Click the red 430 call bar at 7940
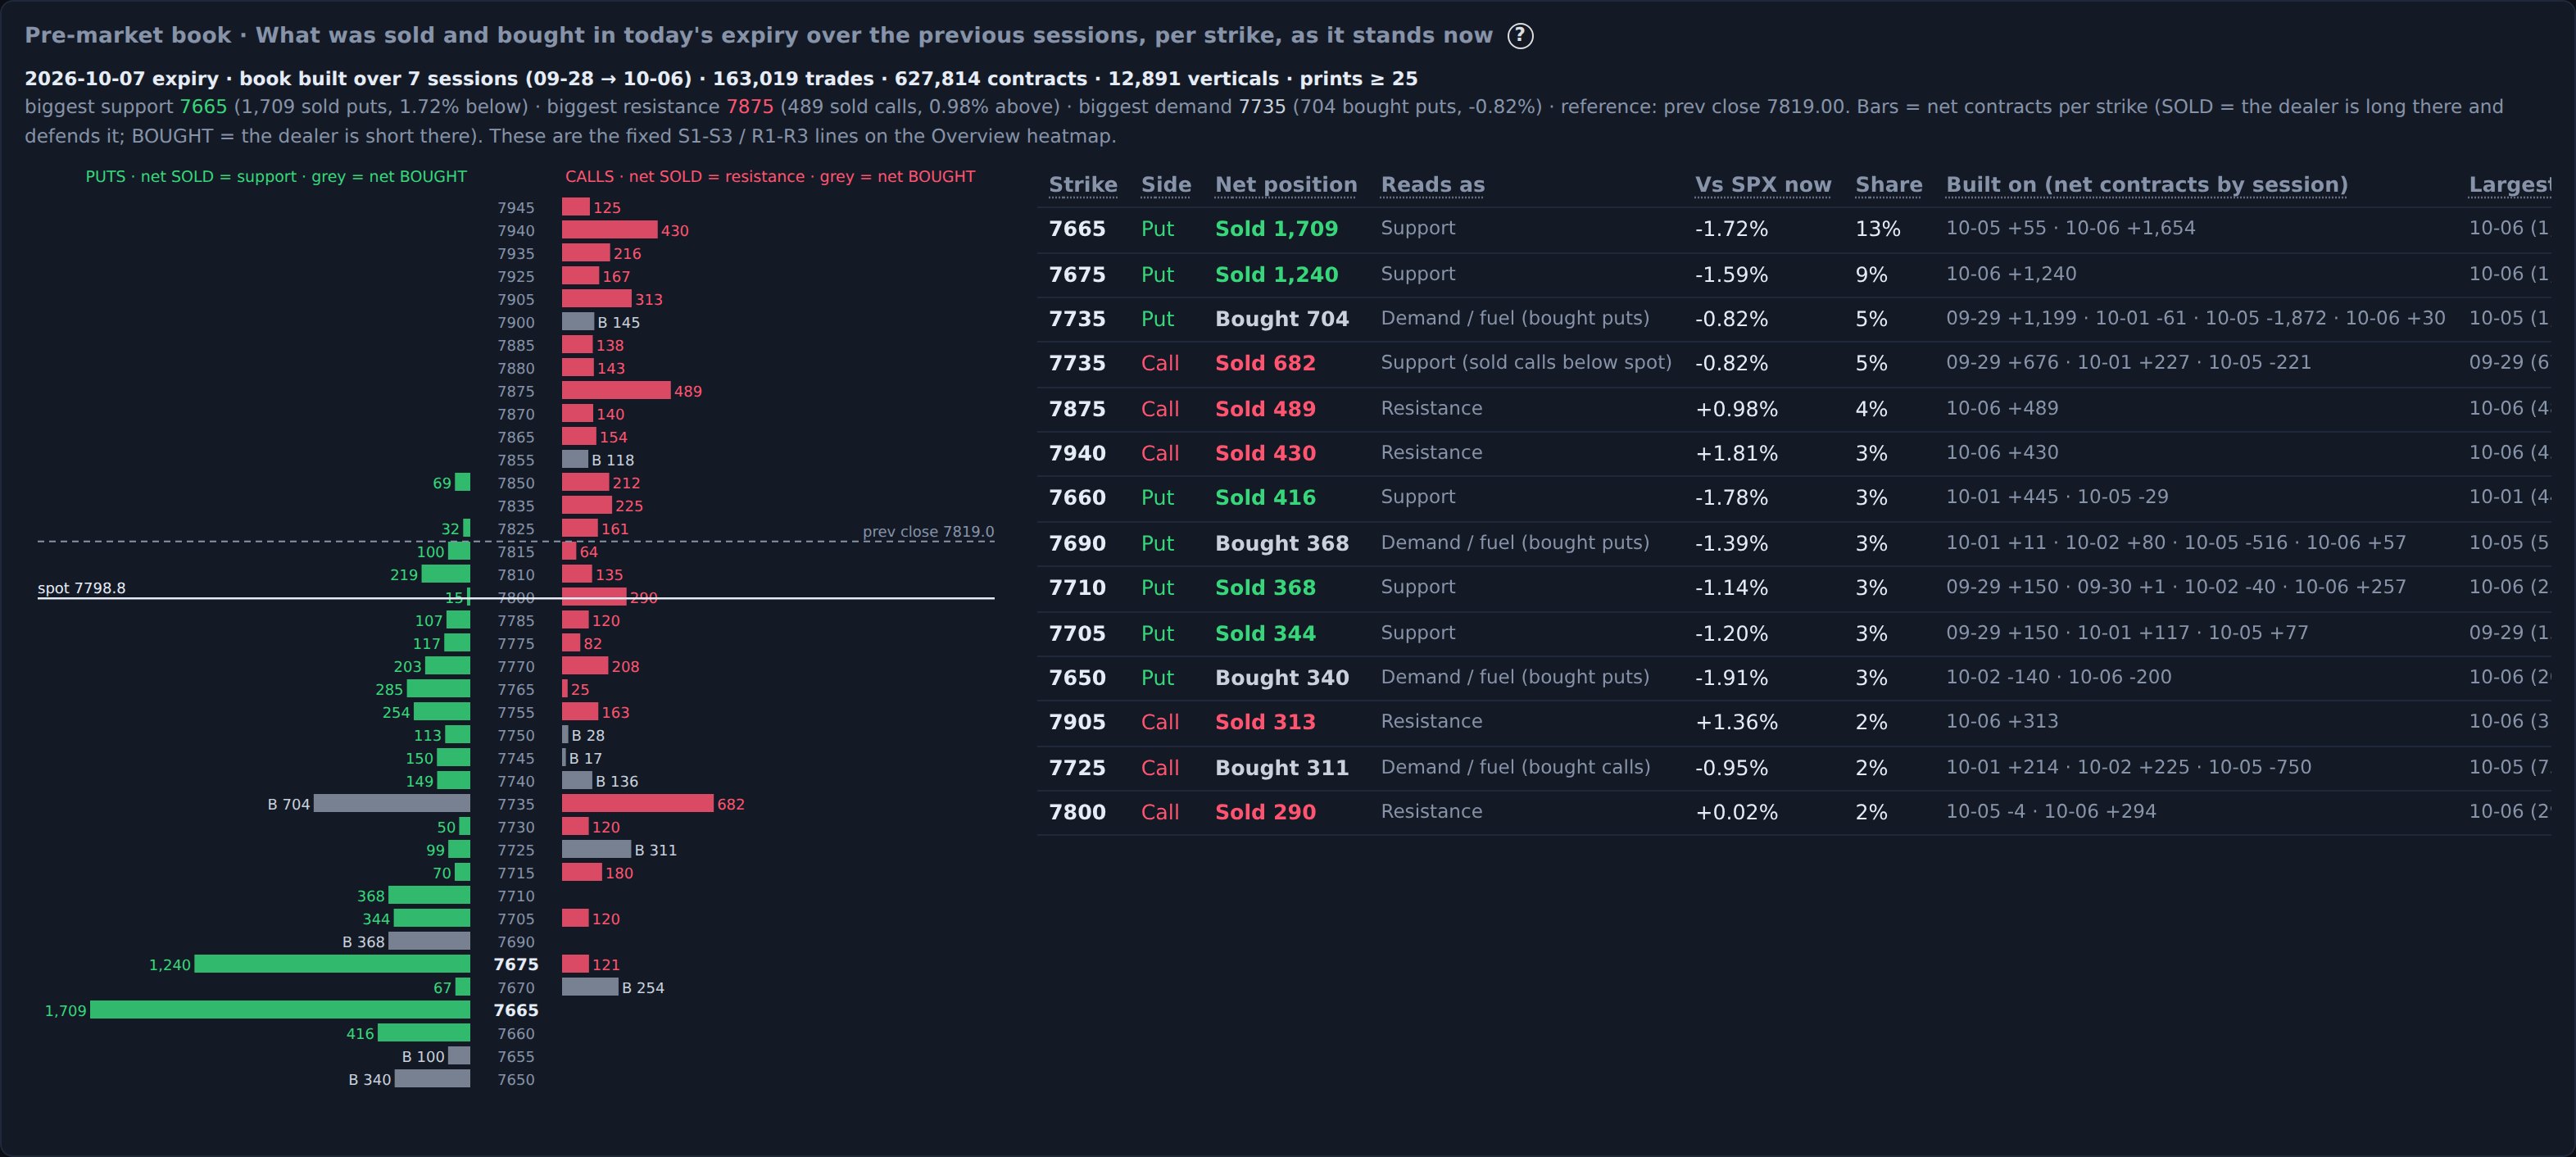 click(609, 229)
